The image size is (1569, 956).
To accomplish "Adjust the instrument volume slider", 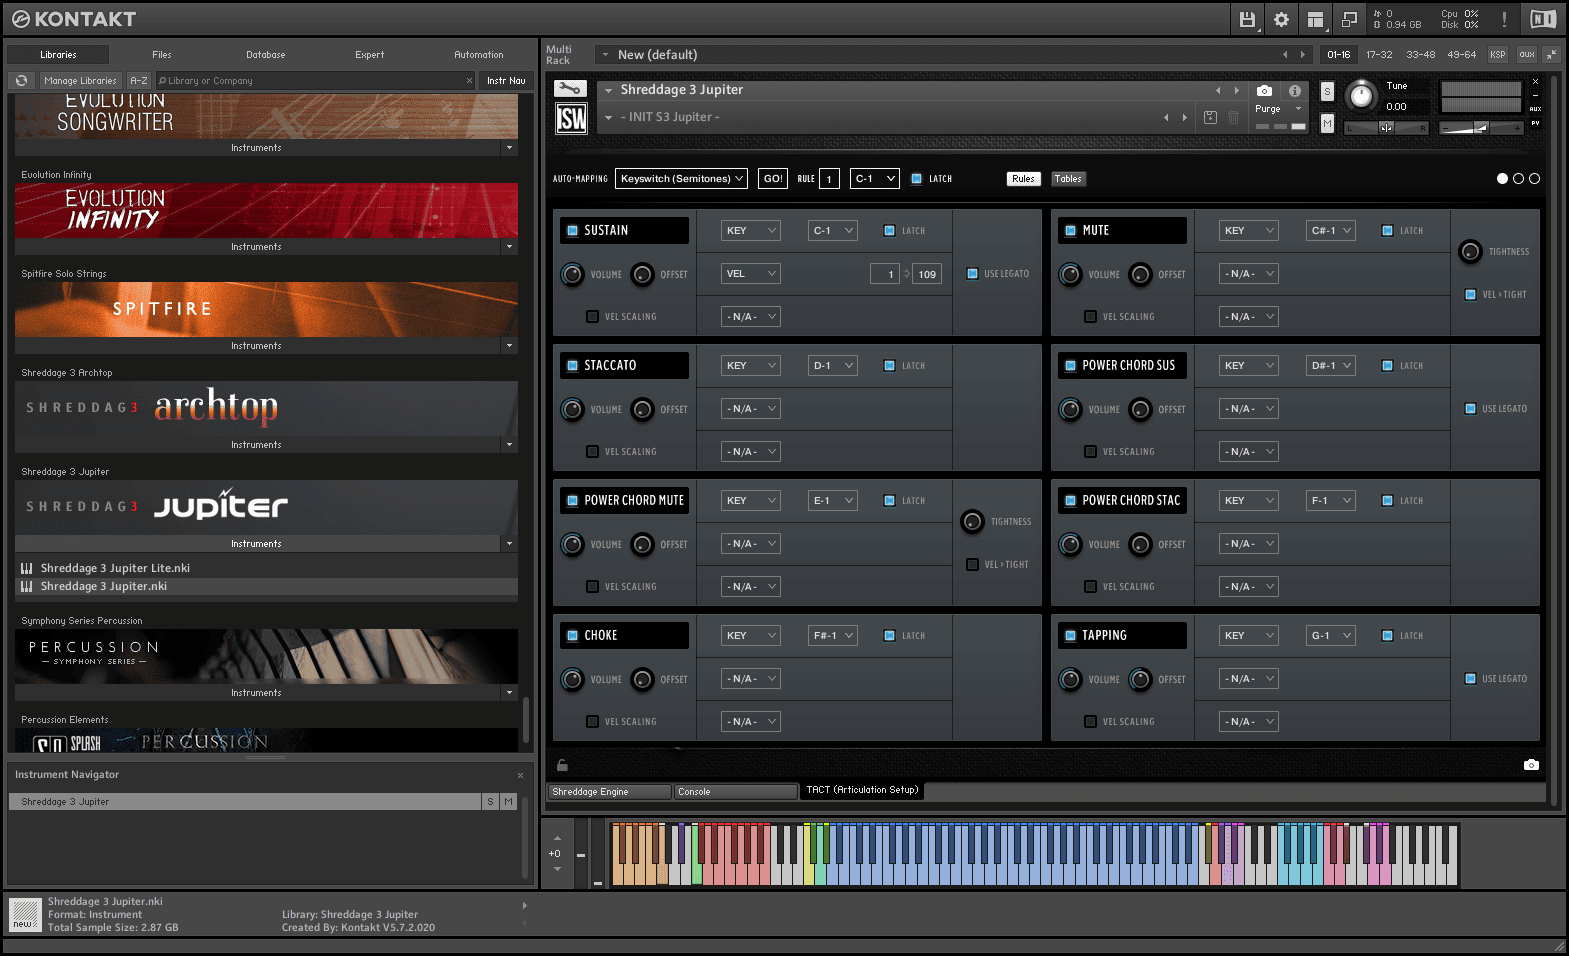I will [1481, 127].
